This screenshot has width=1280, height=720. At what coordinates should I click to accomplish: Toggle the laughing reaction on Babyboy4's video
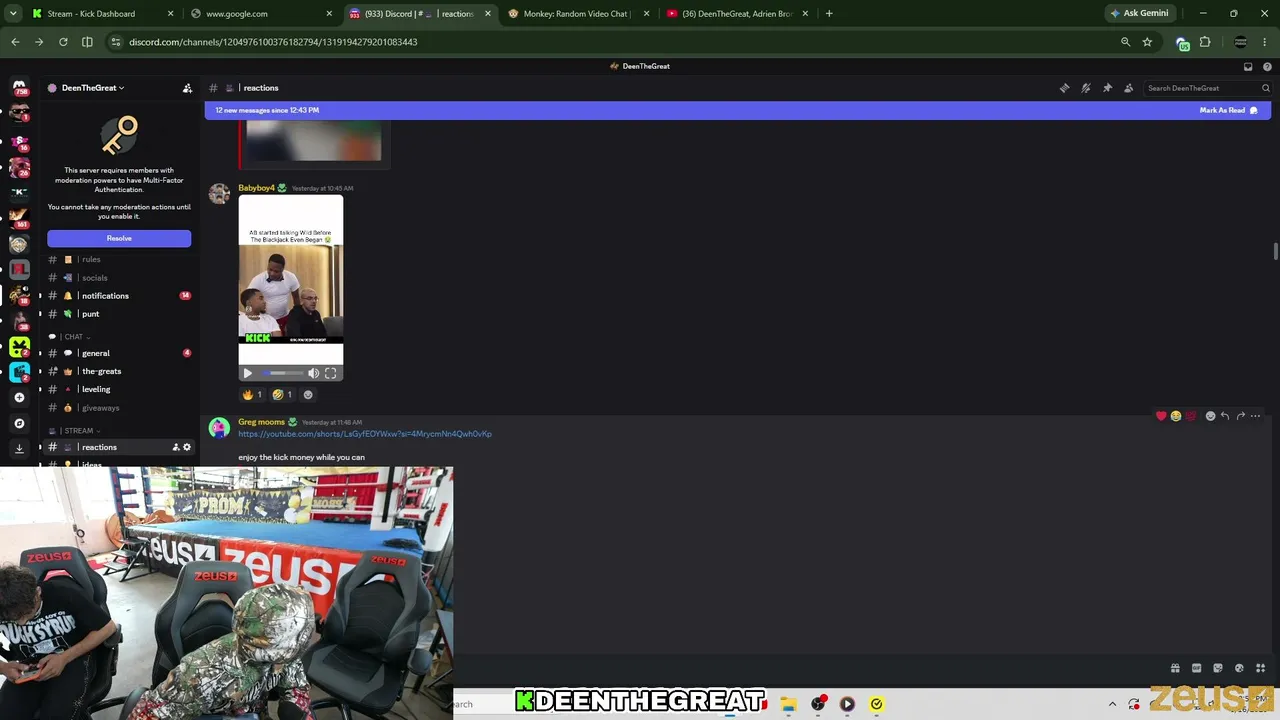(283, 395)
